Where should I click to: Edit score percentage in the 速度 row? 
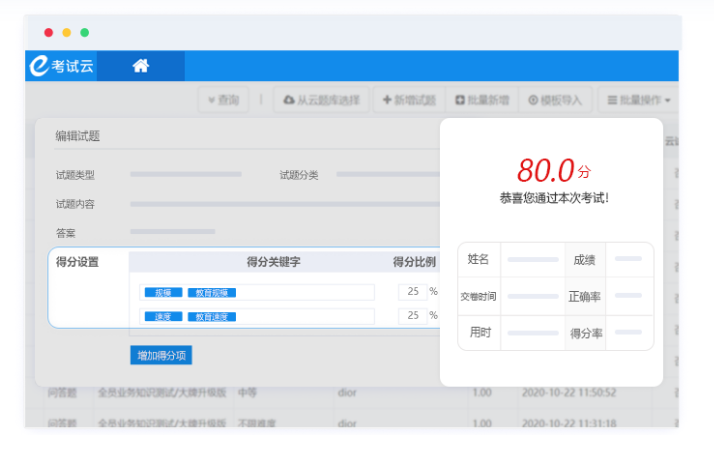412,316
